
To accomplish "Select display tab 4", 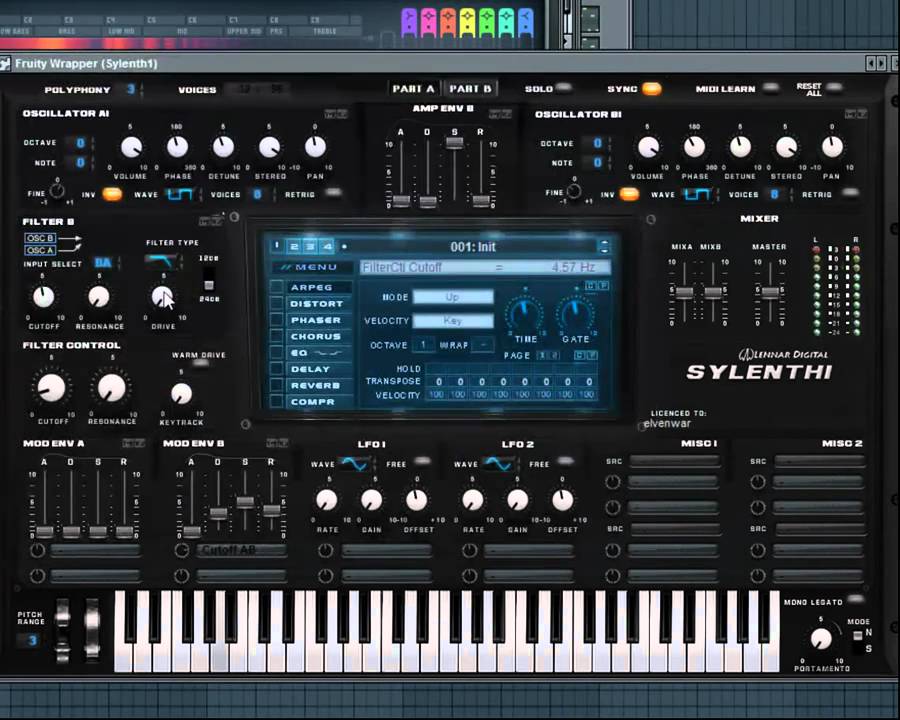I will [327, 246].
